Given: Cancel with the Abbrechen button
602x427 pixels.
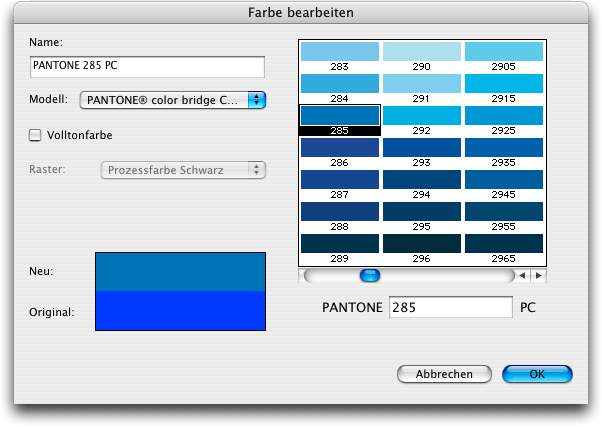Looking at the screenshot, I should pyautogui.click(x=444, y=374).
